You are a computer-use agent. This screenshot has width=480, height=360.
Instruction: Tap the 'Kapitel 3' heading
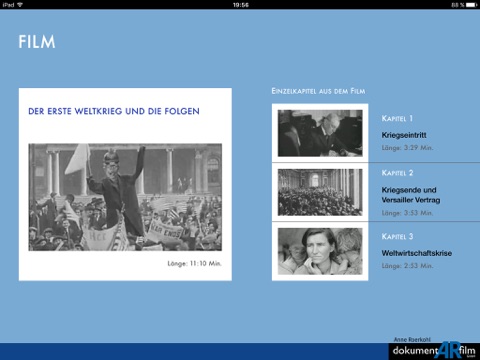[397, 236]
